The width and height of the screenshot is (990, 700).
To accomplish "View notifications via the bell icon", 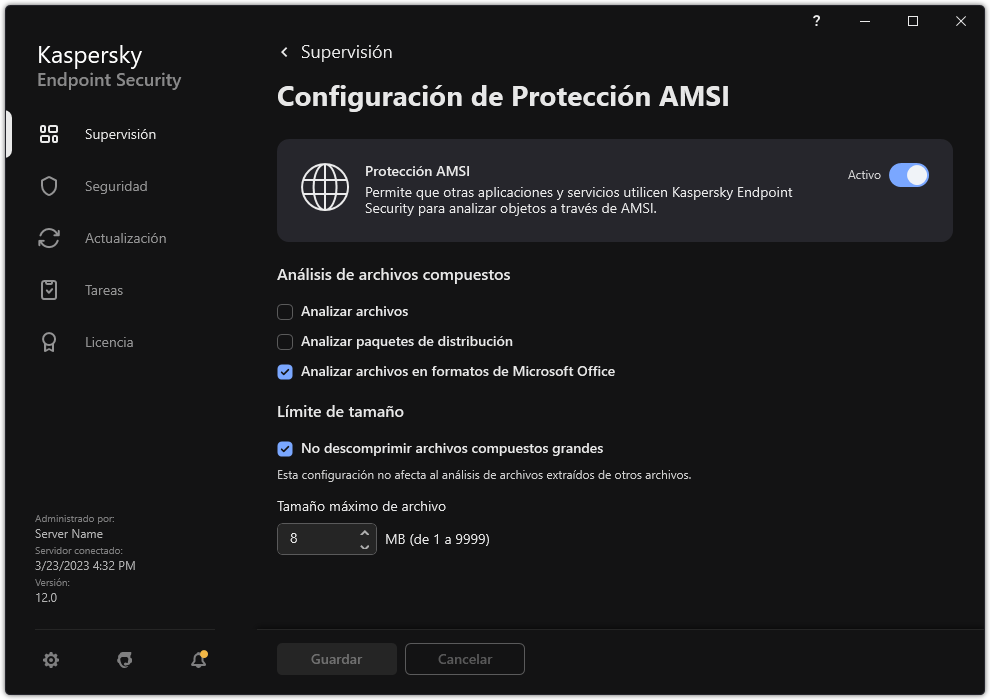I will coord(197,660).
